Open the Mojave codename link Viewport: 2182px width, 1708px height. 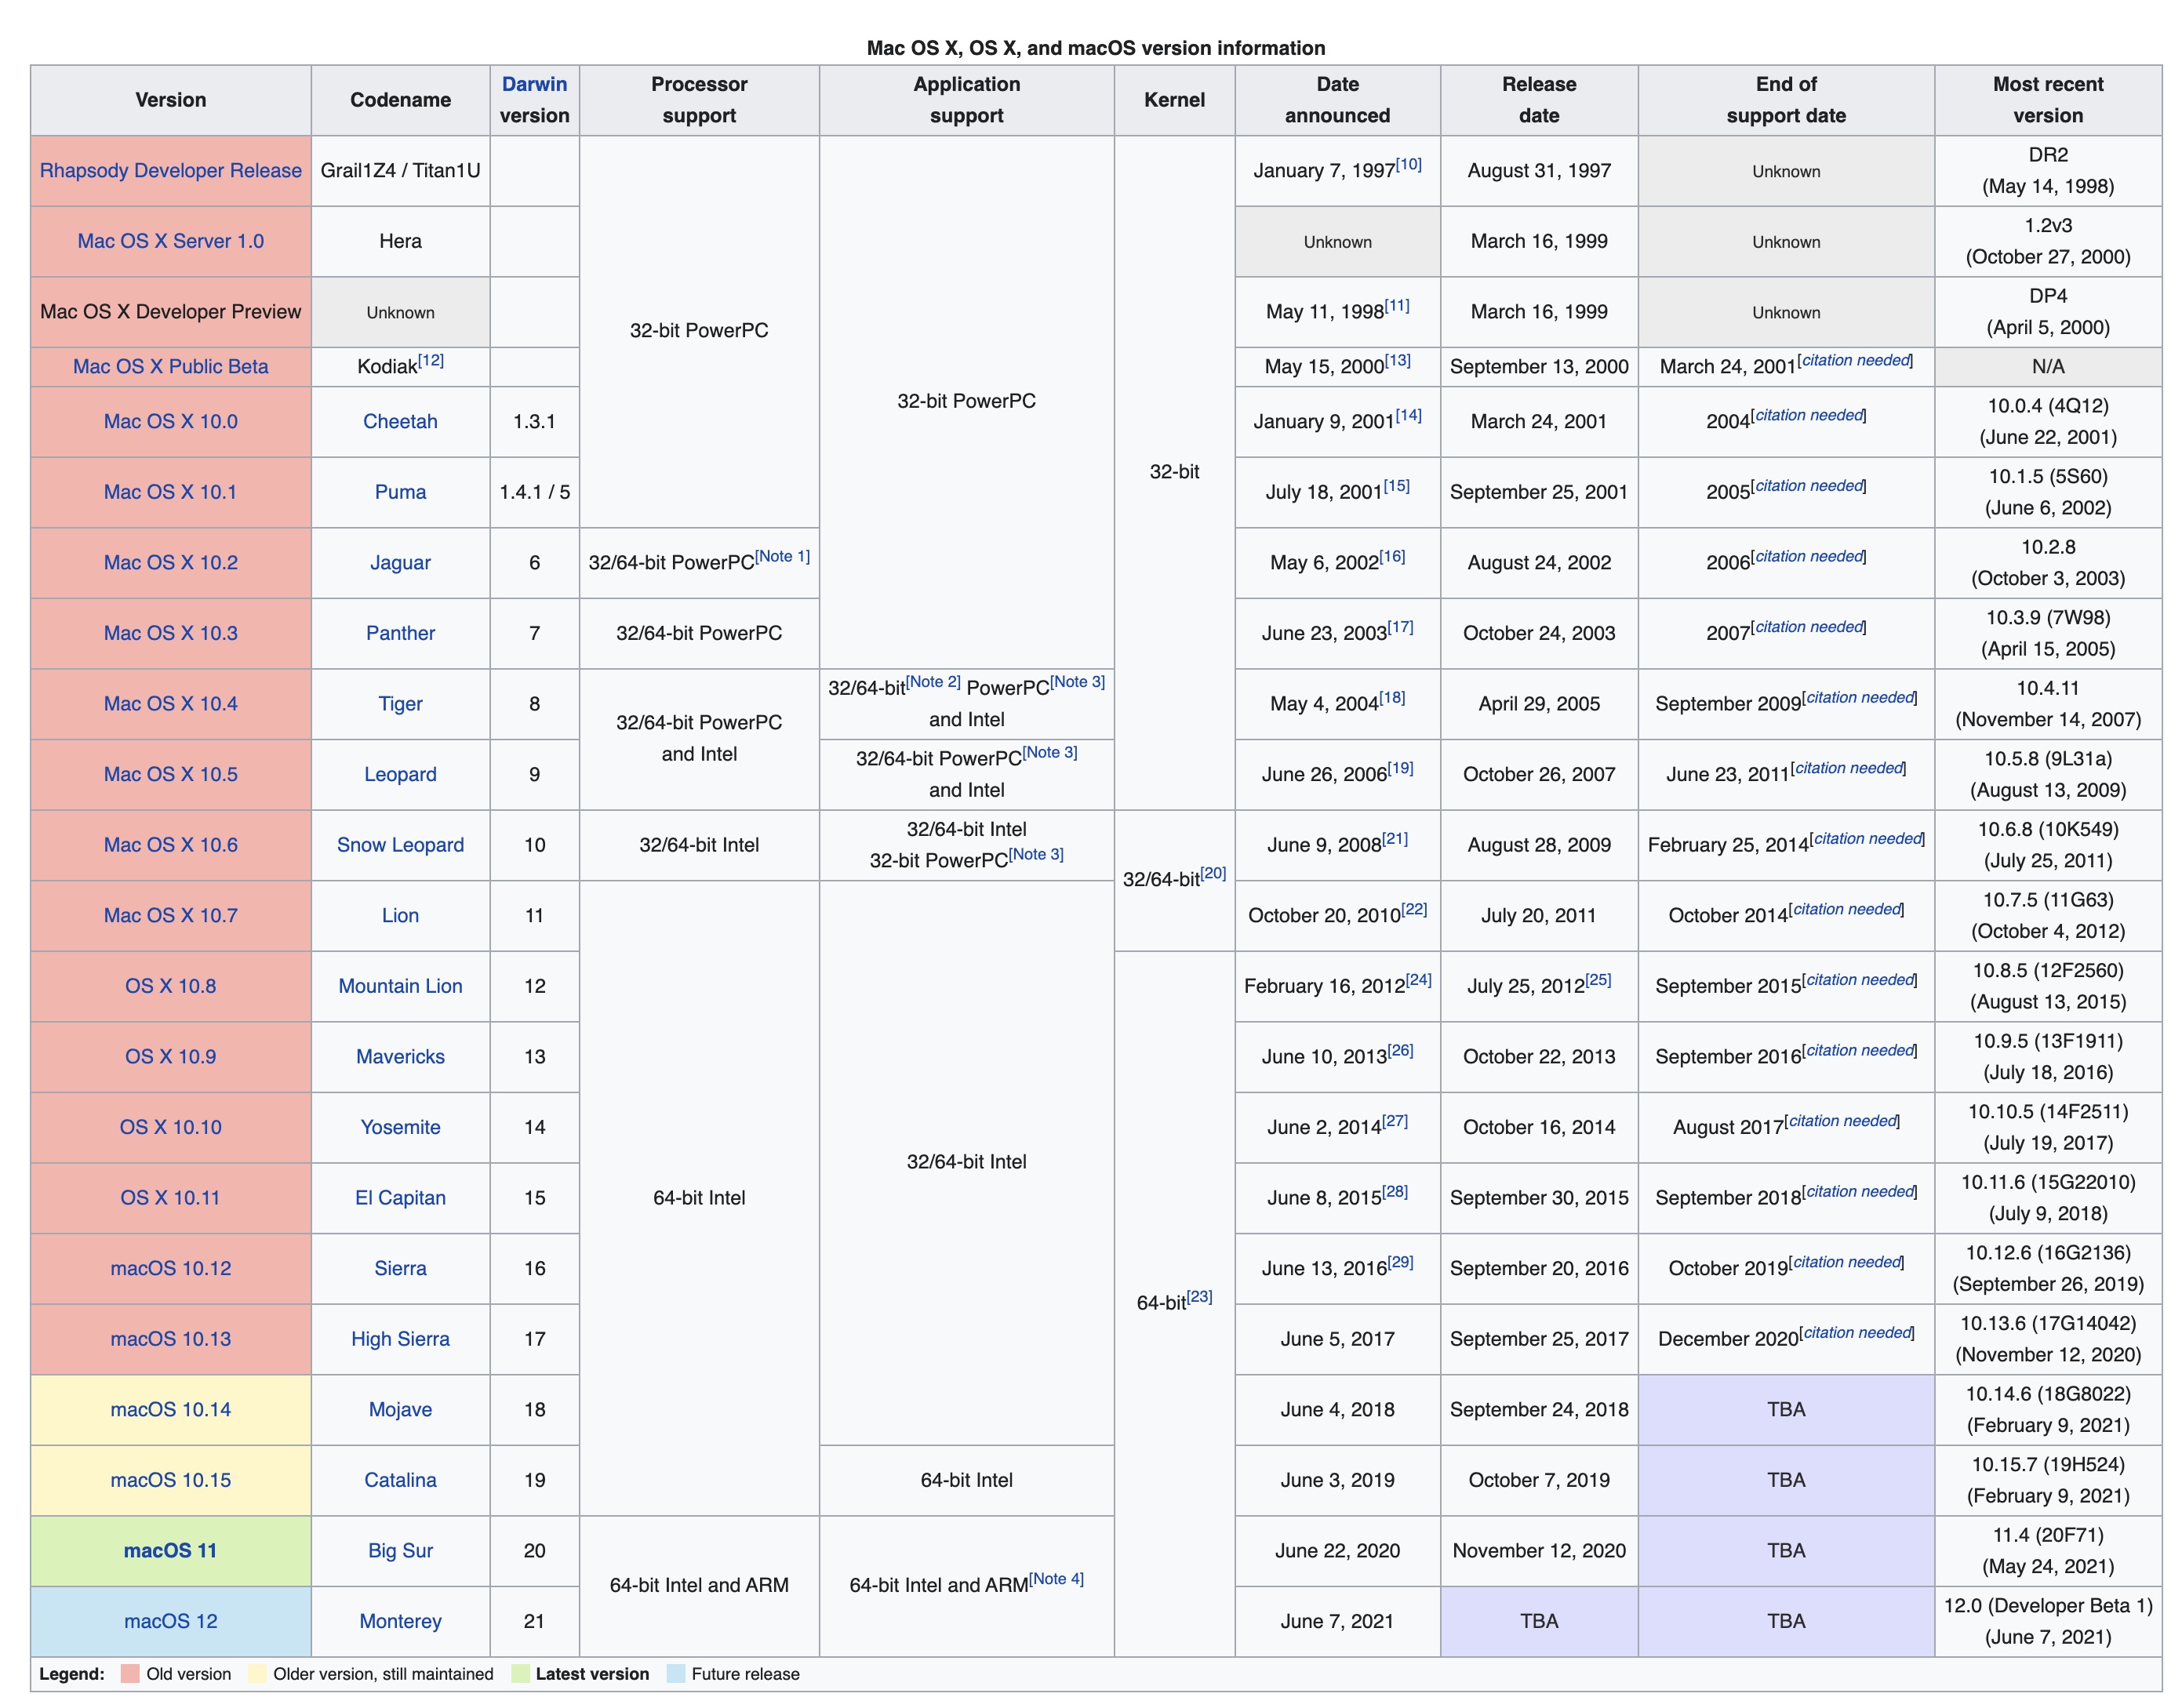click(x=400, y=1410)
